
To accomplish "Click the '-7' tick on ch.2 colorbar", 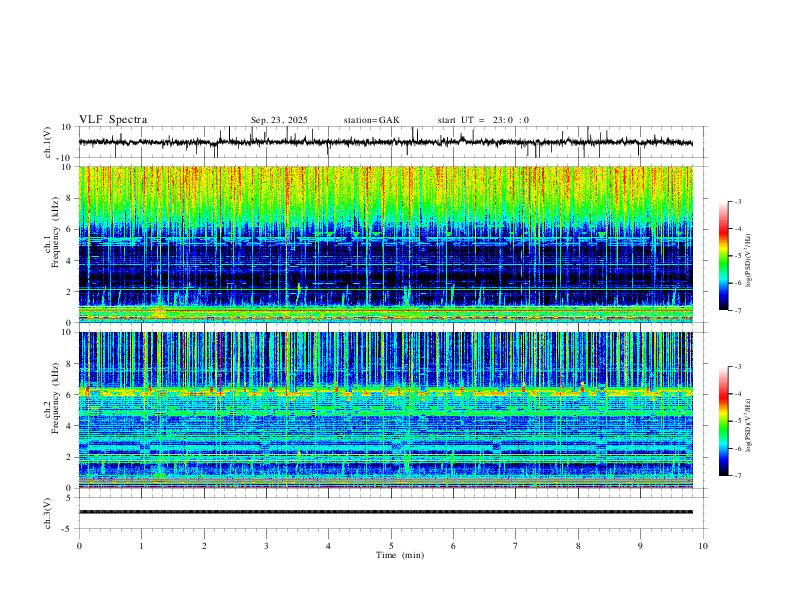I will 737,475.
